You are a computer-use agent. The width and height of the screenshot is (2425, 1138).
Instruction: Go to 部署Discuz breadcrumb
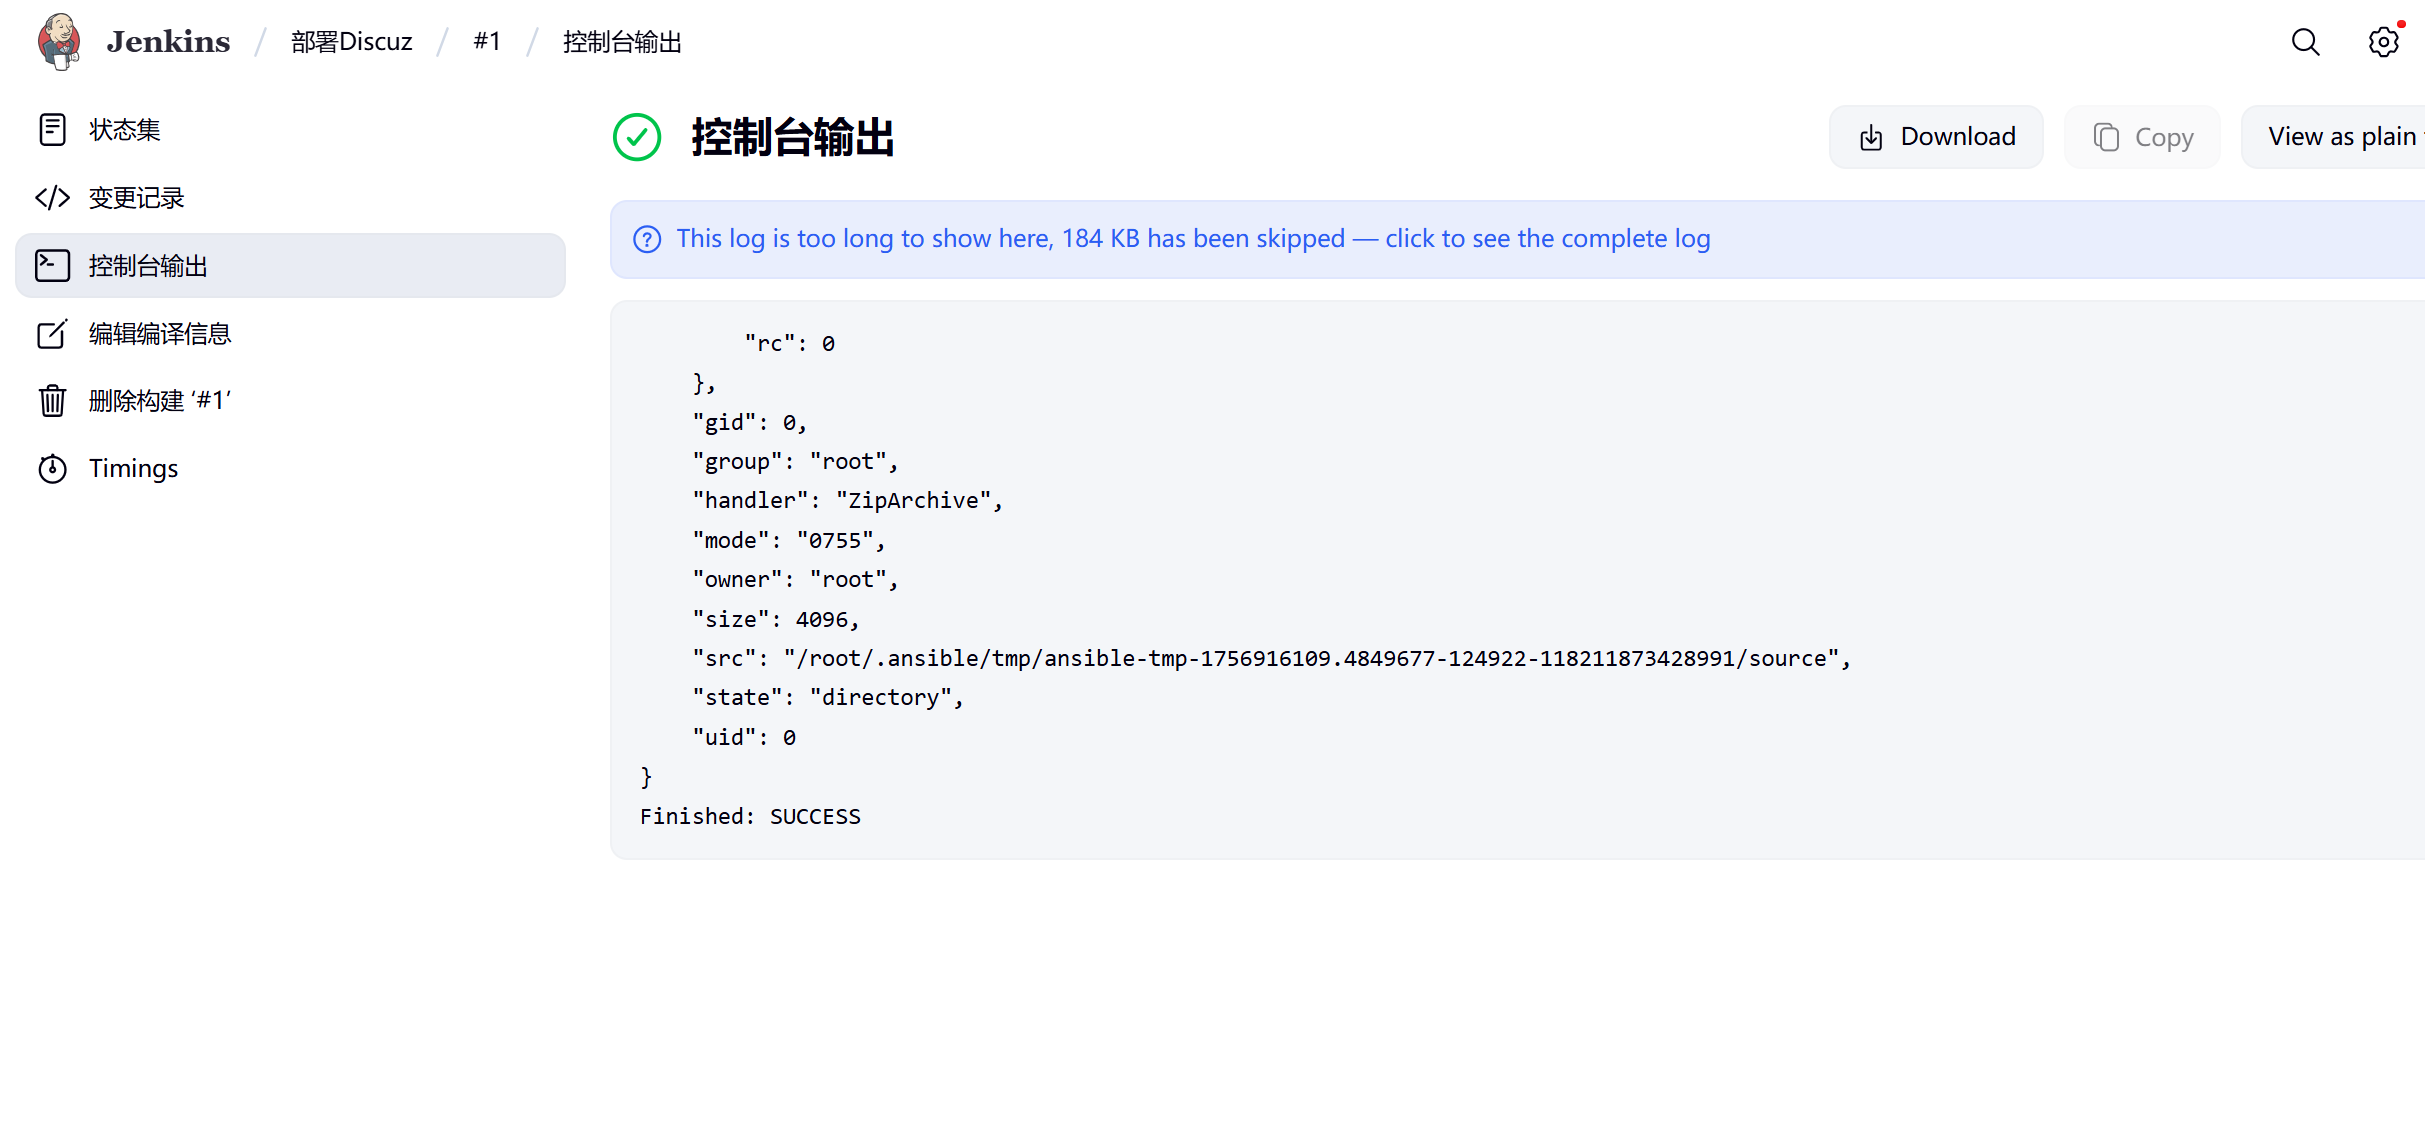(352, 42)
